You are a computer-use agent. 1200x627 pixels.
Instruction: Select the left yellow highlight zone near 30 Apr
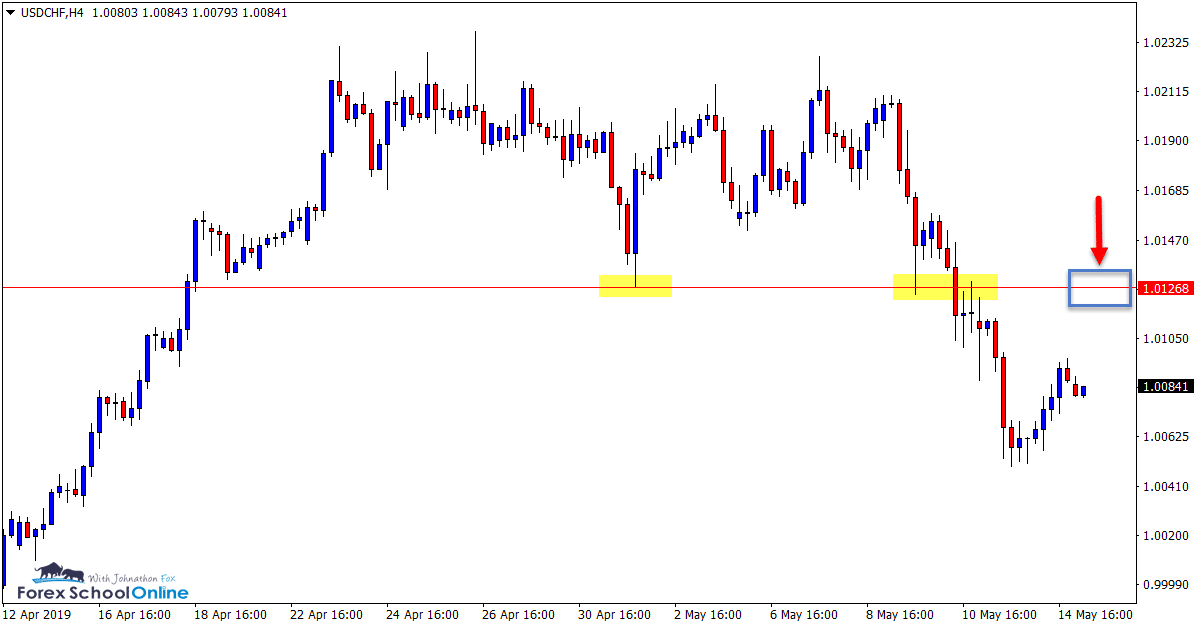(635, 286)
